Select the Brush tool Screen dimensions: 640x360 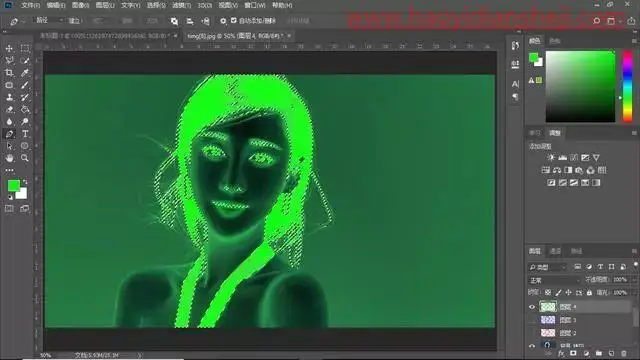25,85
